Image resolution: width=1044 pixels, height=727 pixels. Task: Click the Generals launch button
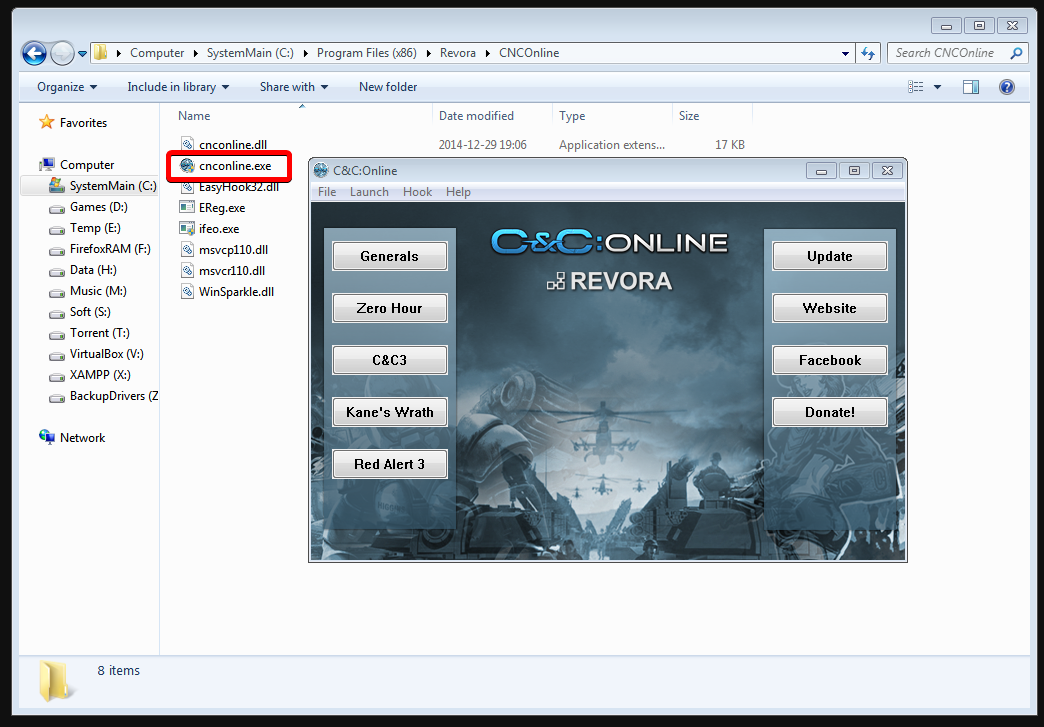(x=390, y=256)
